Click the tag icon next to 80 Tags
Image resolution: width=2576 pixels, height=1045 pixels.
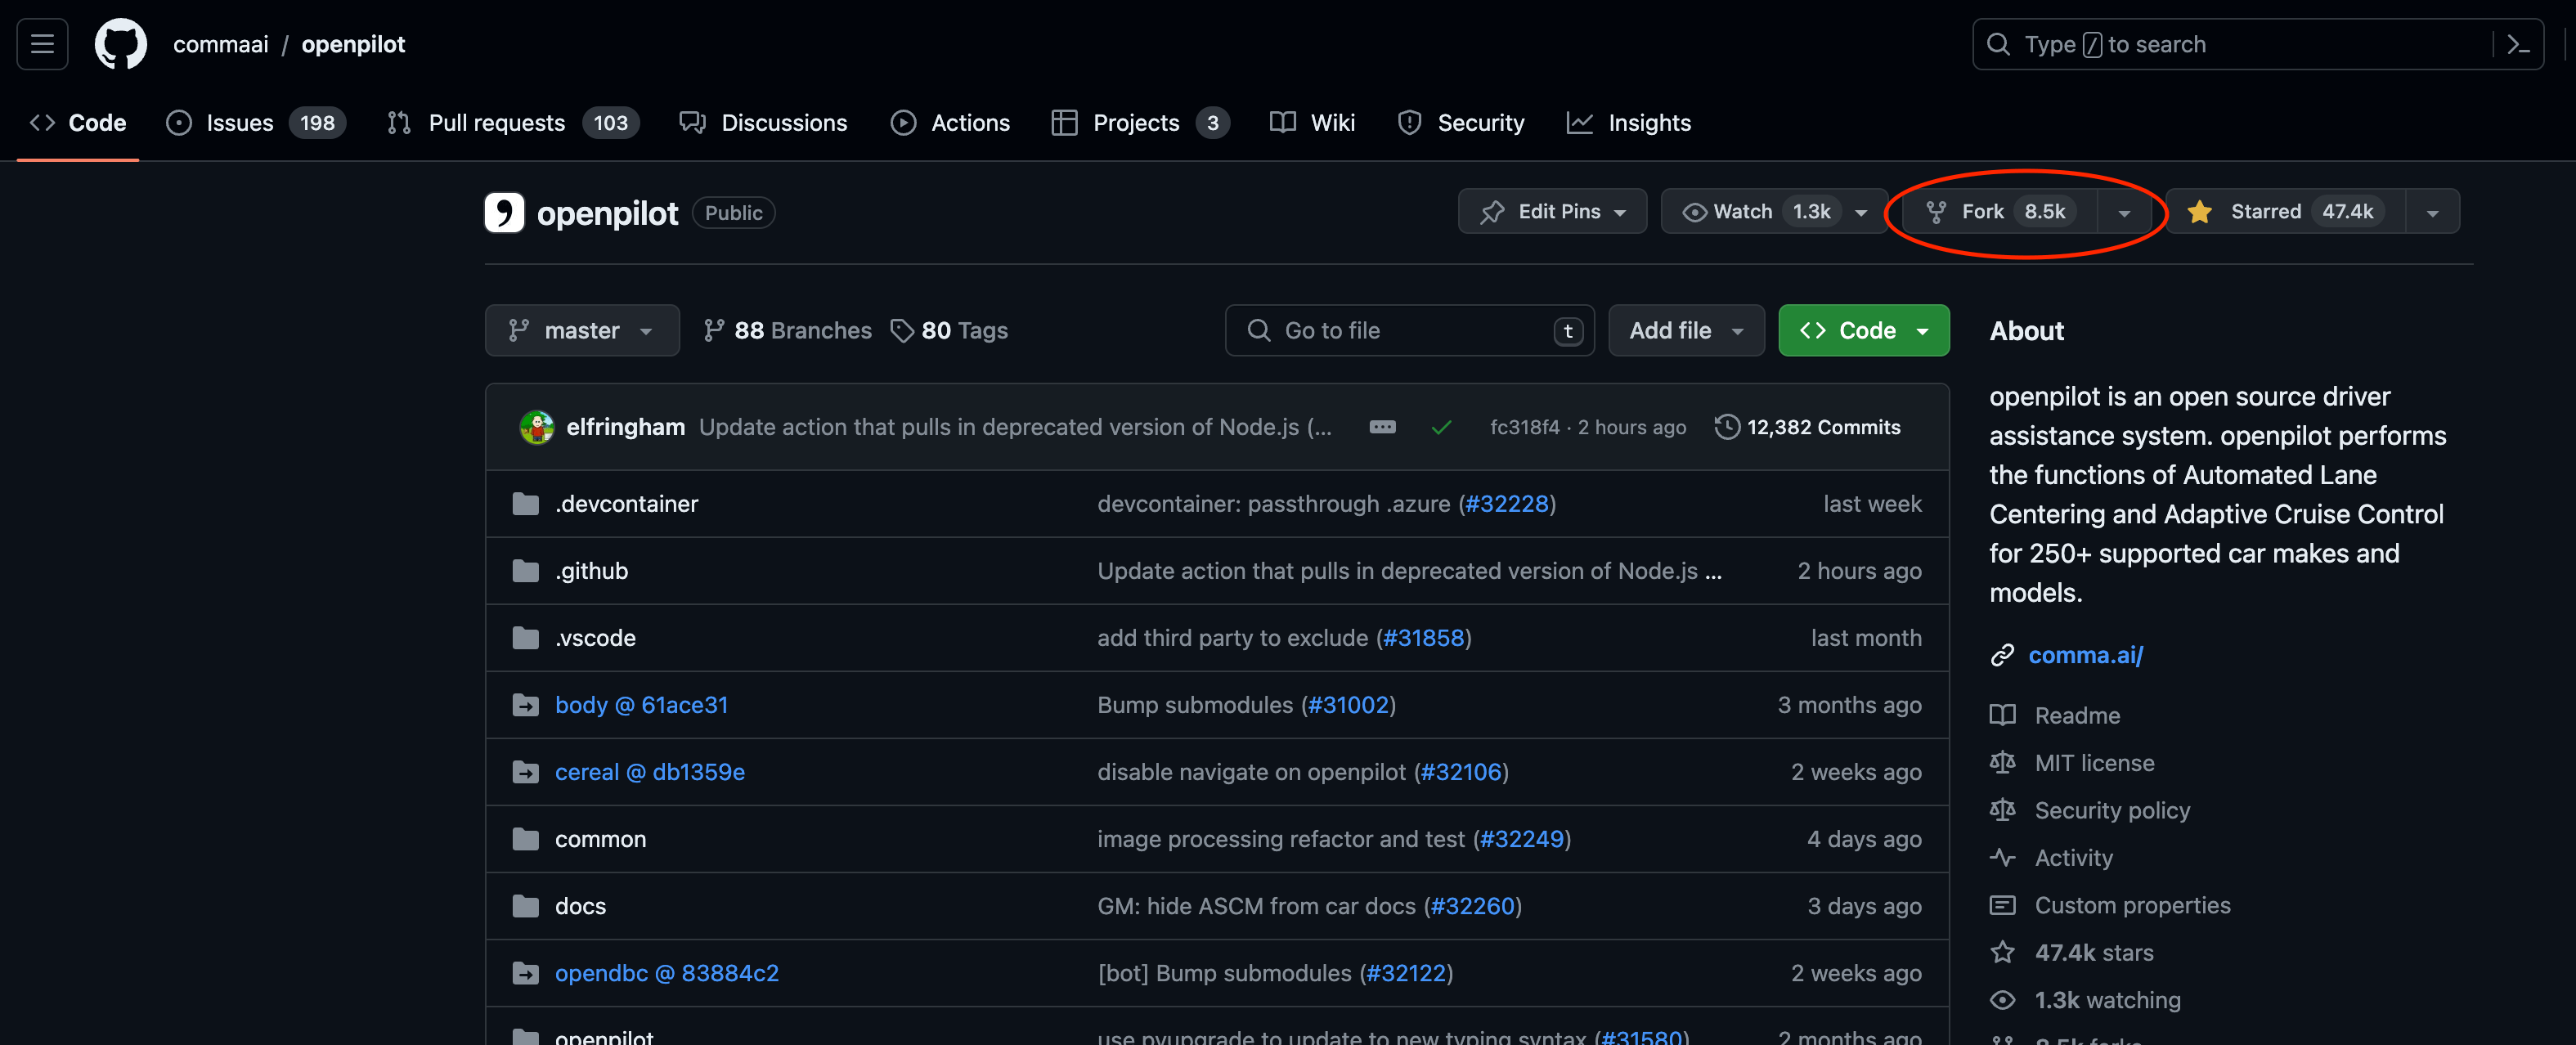[x=902, y=330]
